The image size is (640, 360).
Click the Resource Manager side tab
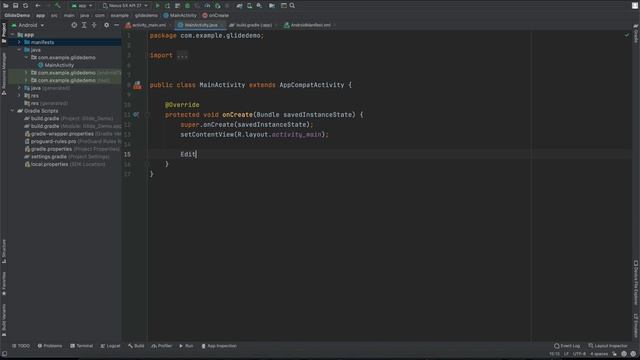pos(4,73)
